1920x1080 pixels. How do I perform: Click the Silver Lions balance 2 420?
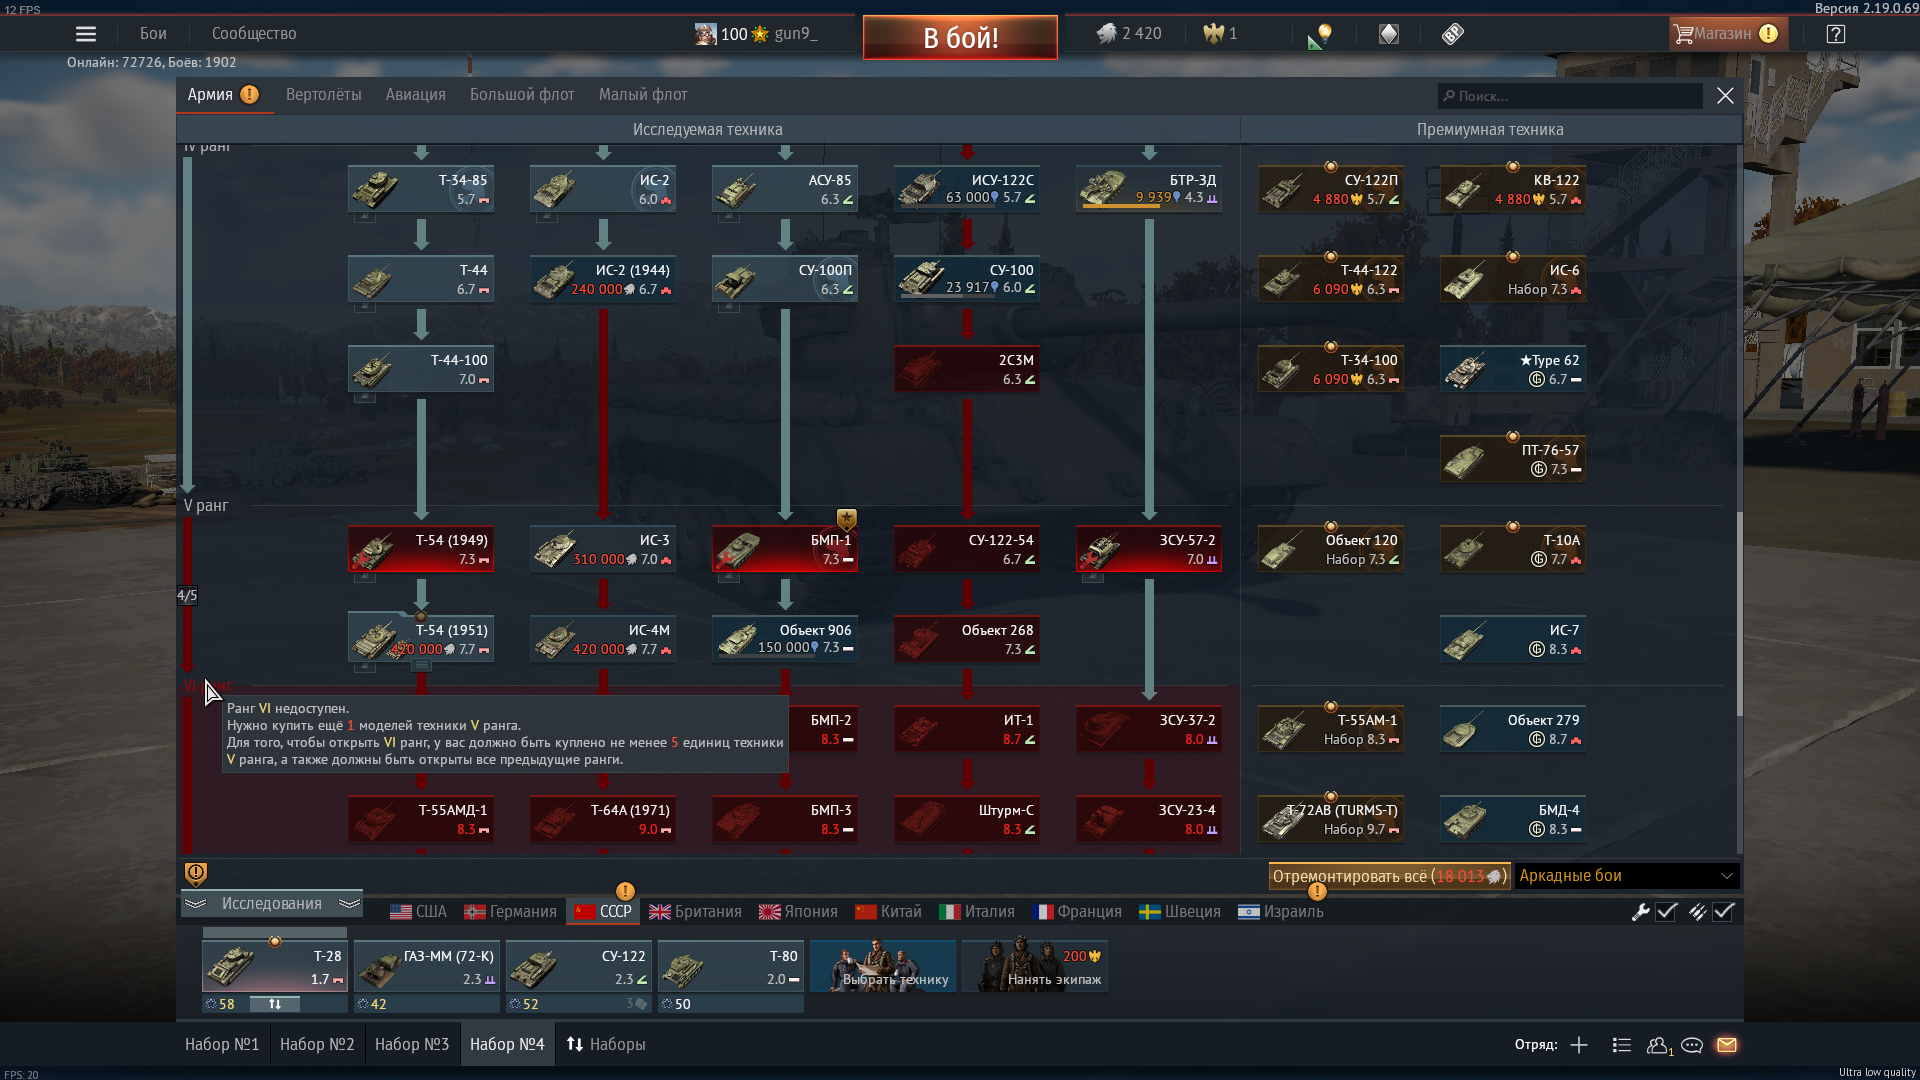[1129, 34]
